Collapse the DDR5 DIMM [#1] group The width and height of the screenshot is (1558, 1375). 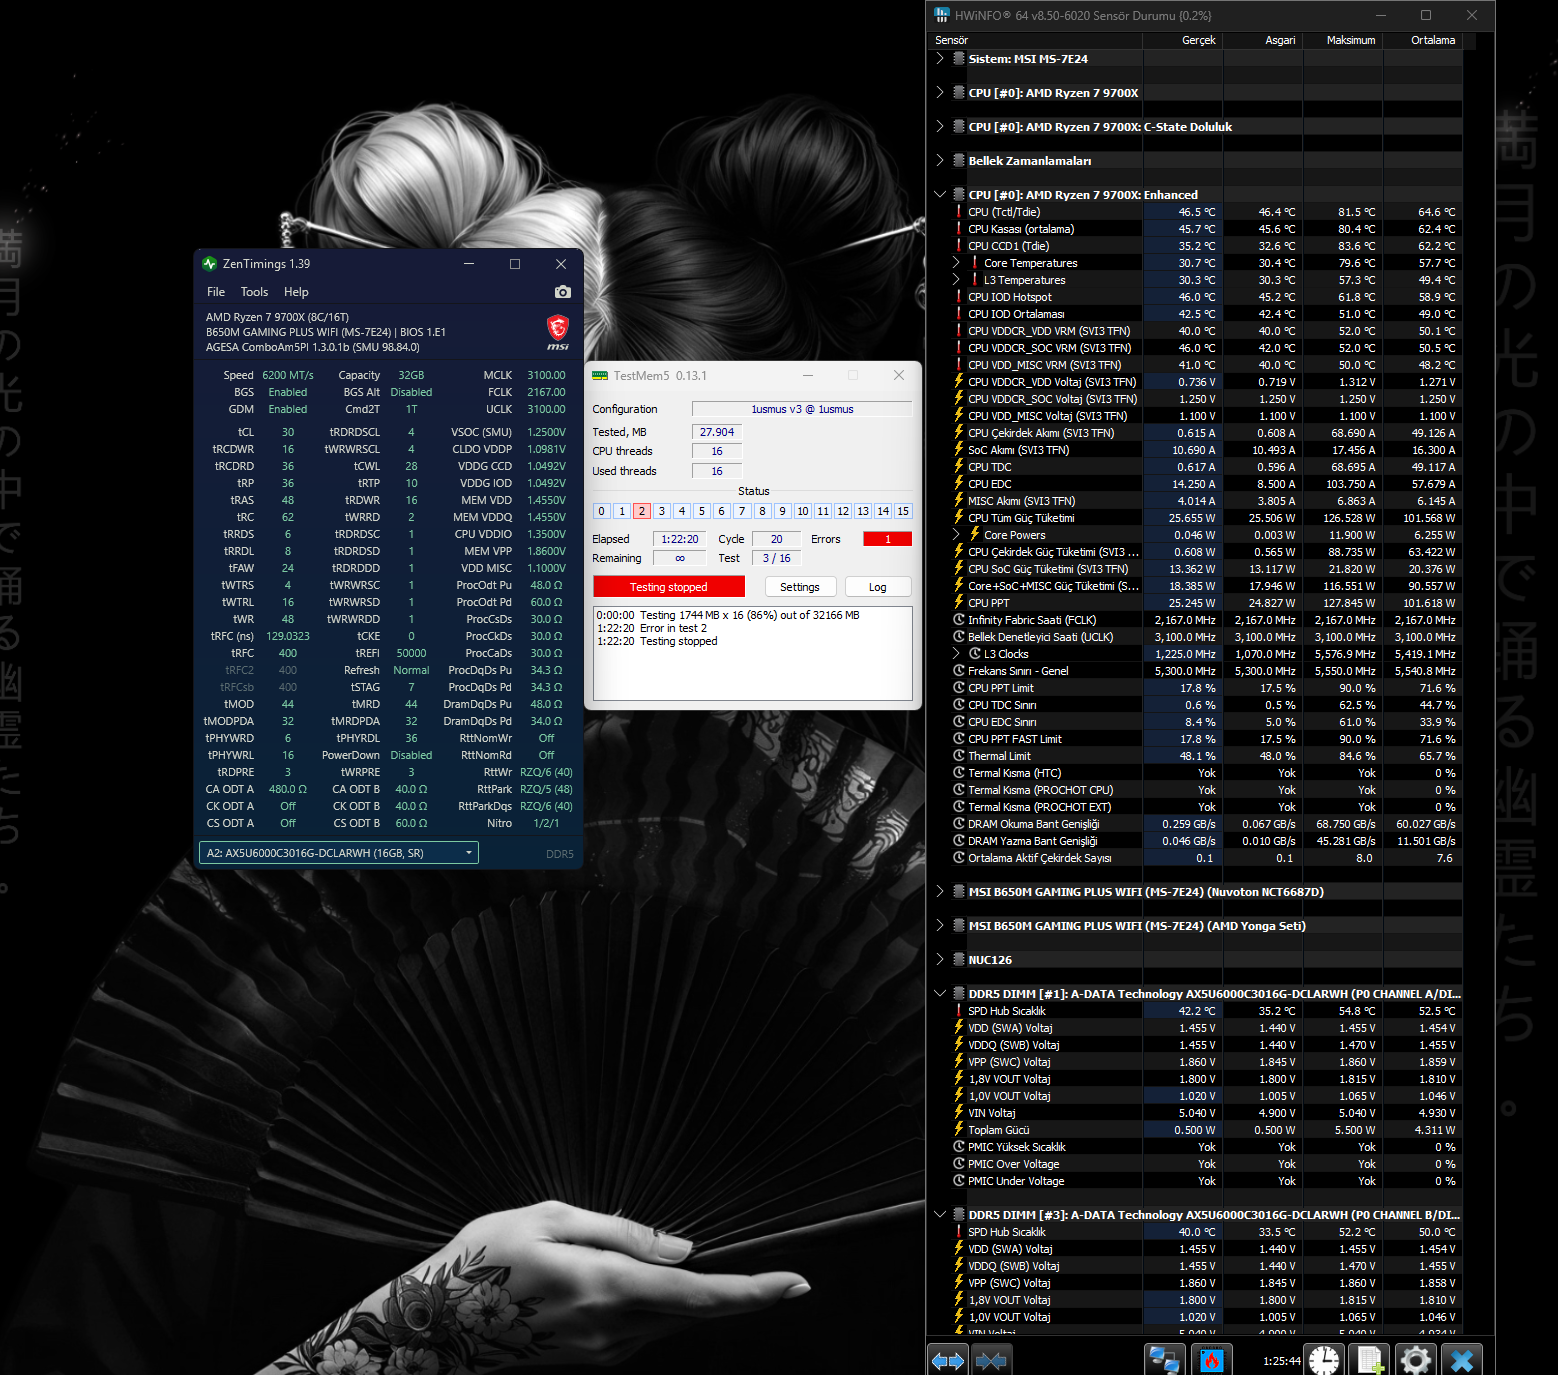tap(940, 994)
